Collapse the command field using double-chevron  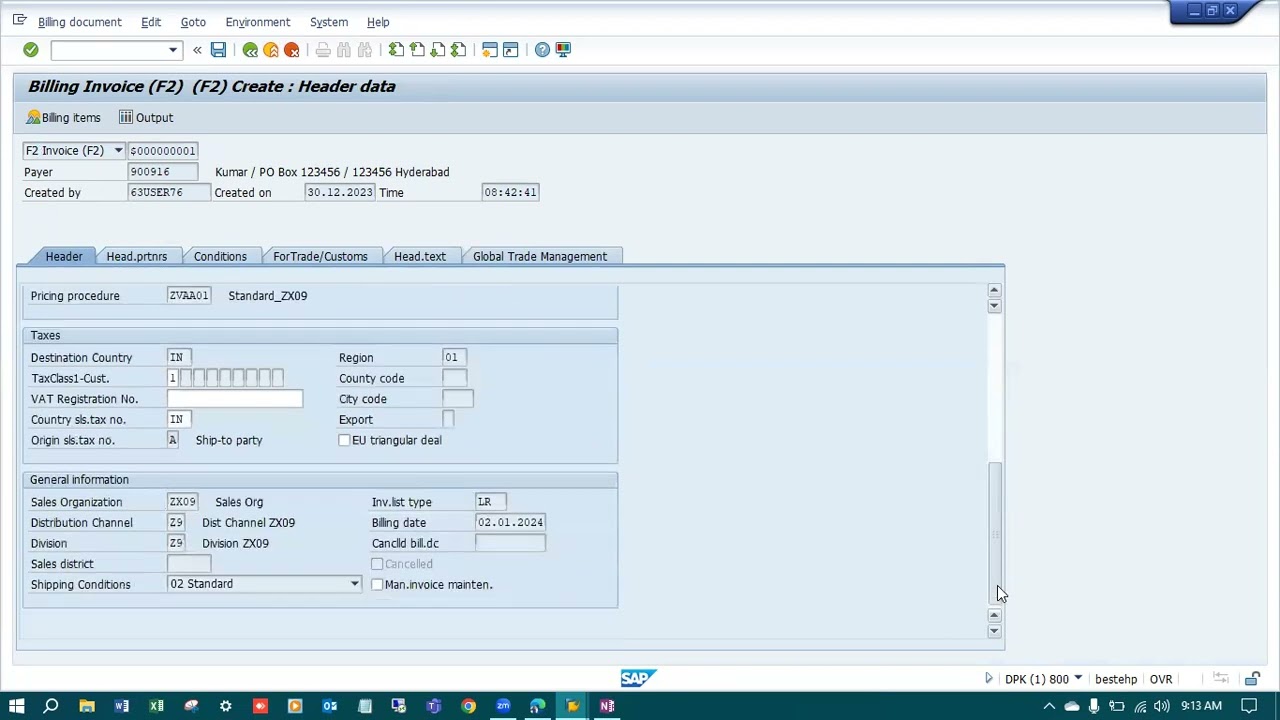(197, 50)
